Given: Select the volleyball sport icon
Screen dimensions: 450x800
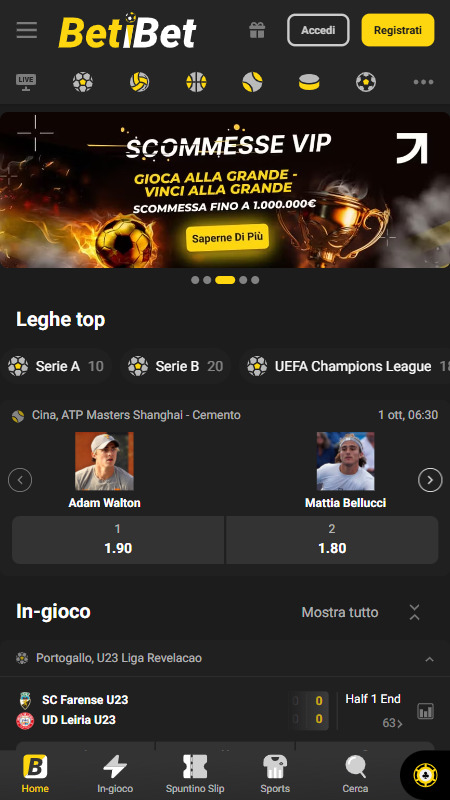Looking at the screenshot, I should (x=139, y=82).
